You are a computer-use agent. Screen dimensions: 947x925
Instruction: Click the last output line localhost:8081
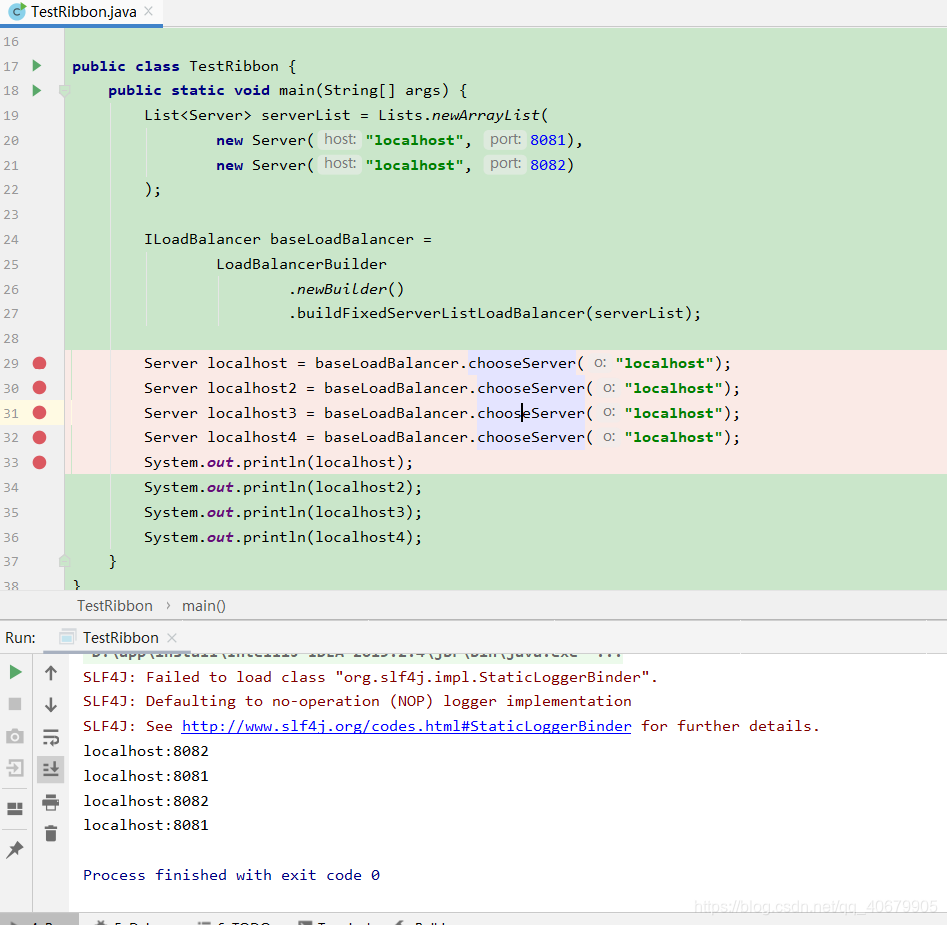point(146,825)
